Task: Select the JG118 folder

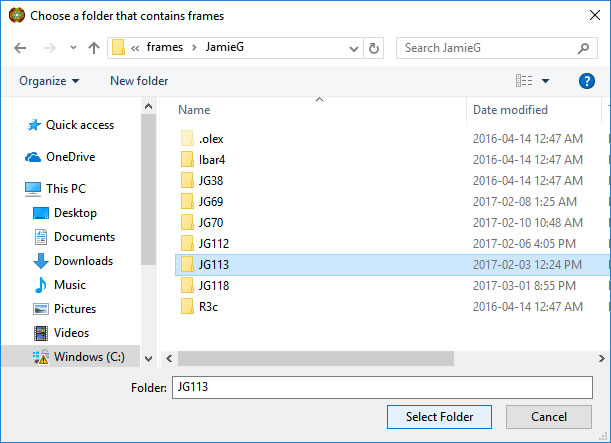Action: point(215,286)
